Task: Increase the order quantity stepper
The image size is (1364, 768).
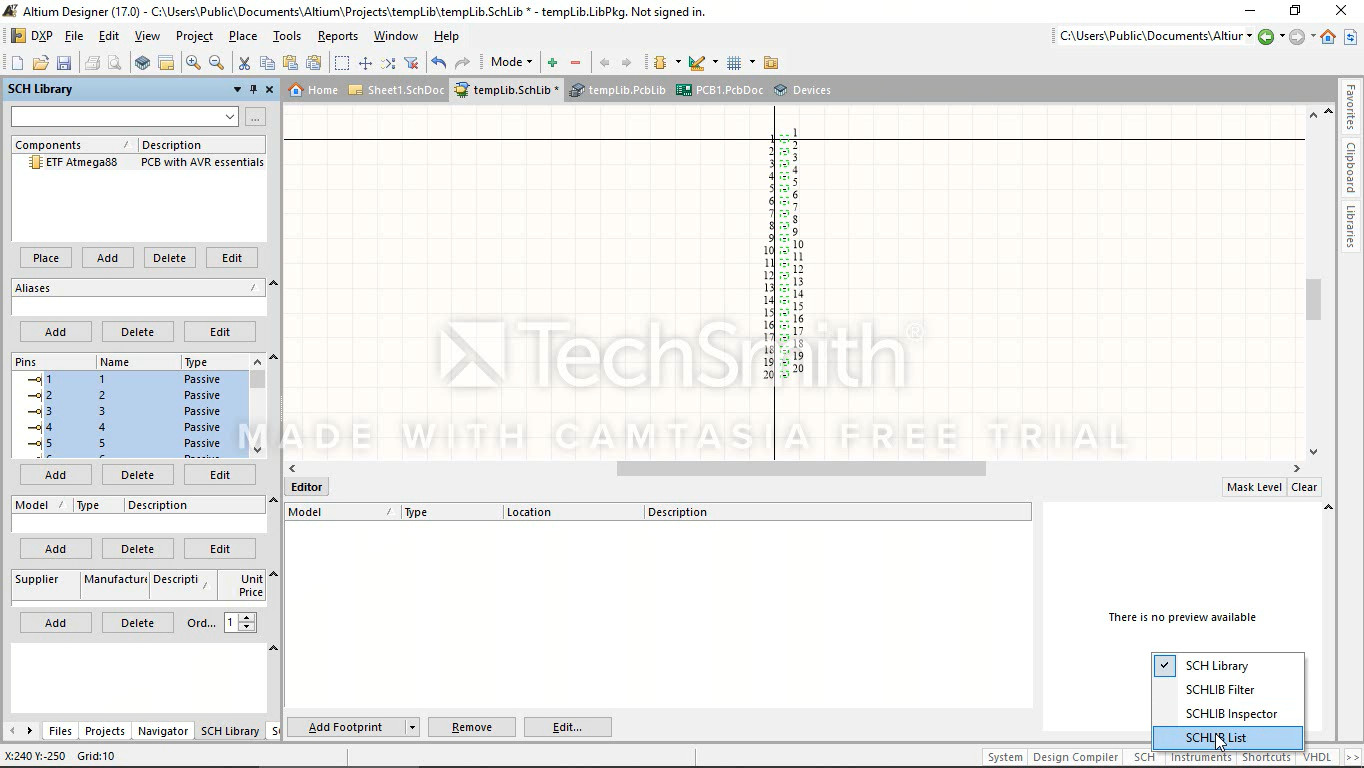Action: coord(247,618)
